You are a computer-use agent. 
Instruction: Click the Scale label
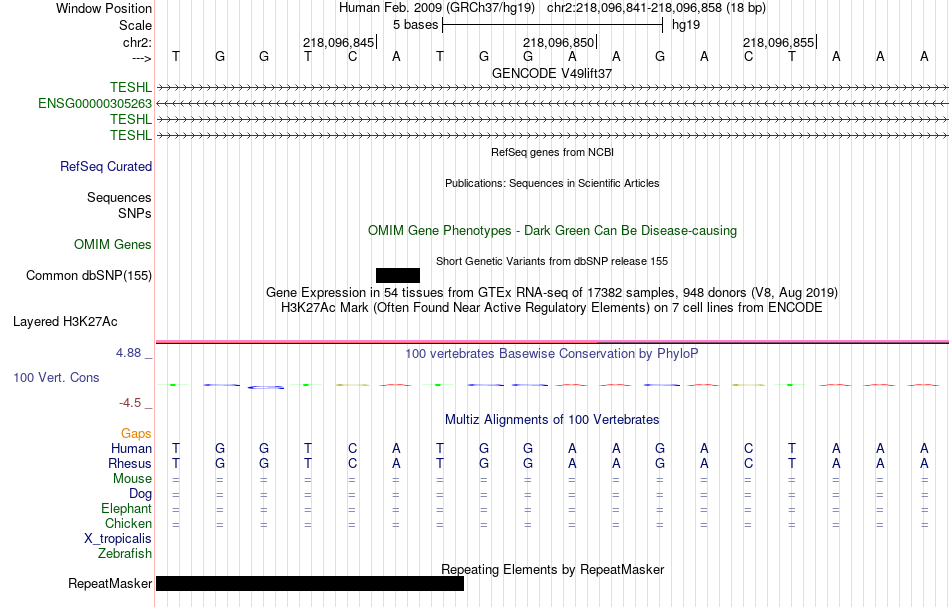click(x=136, y=25)
